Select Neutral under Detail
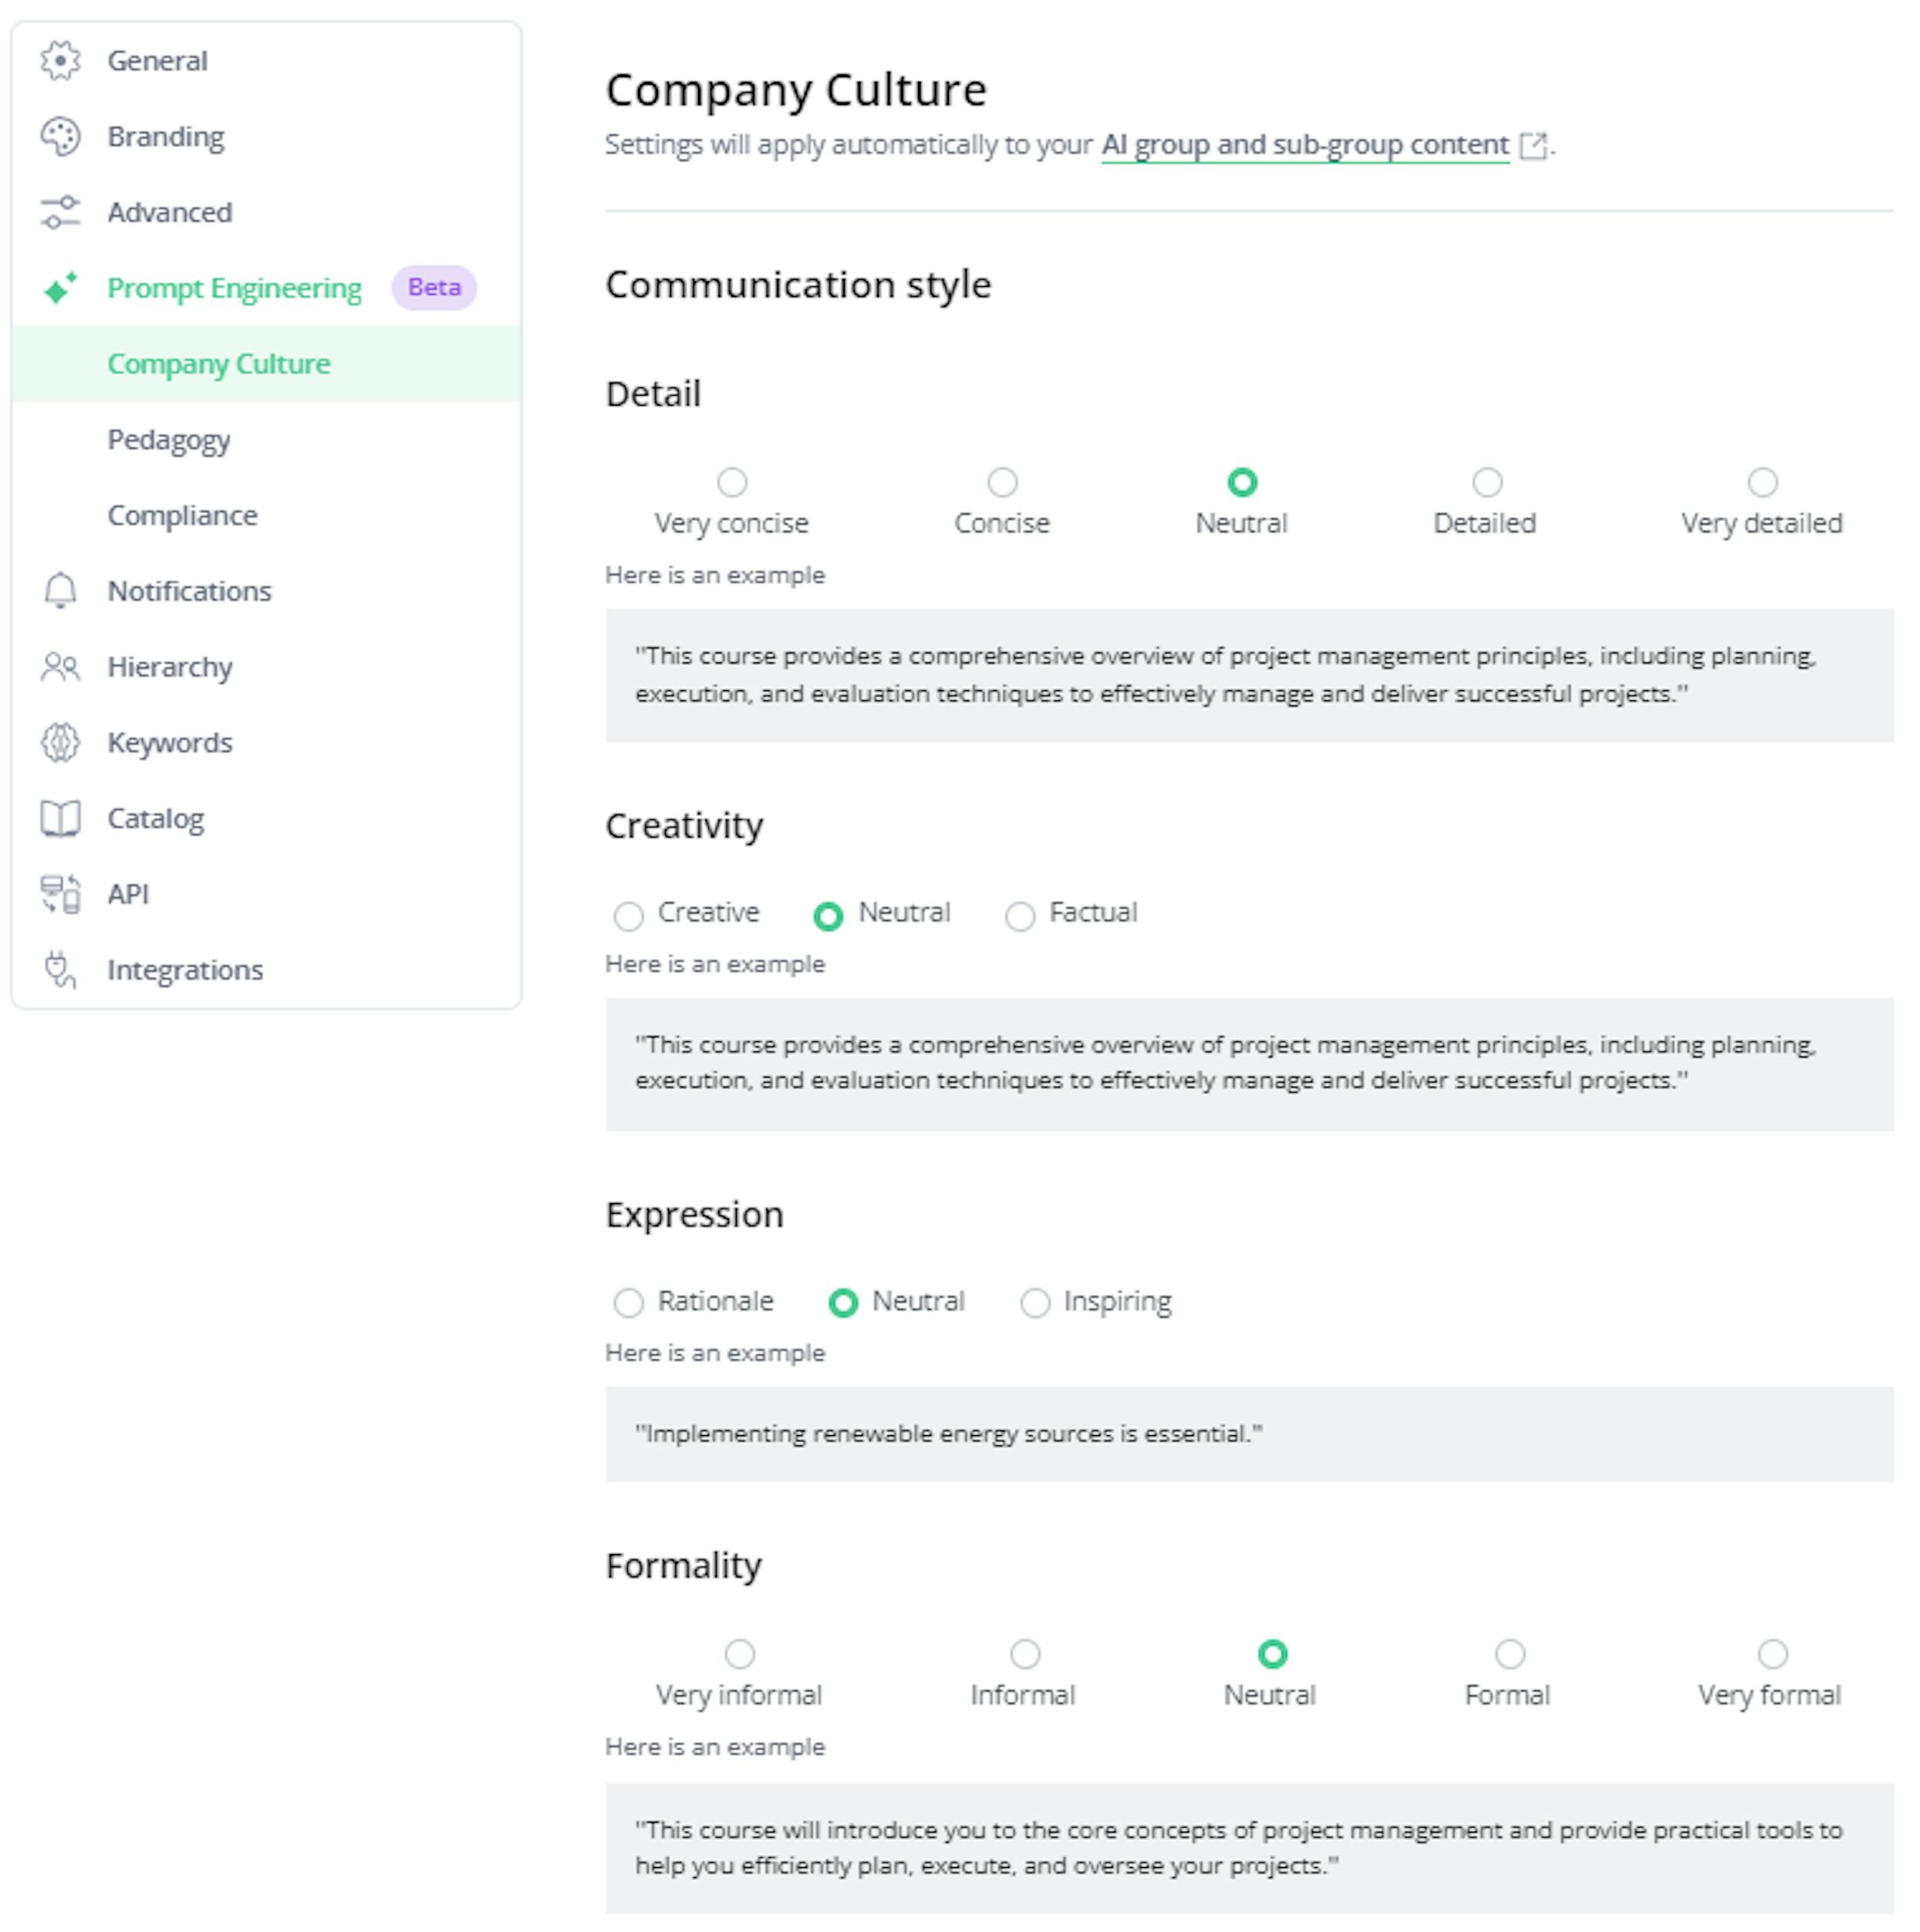 (x=1242, y=483)
